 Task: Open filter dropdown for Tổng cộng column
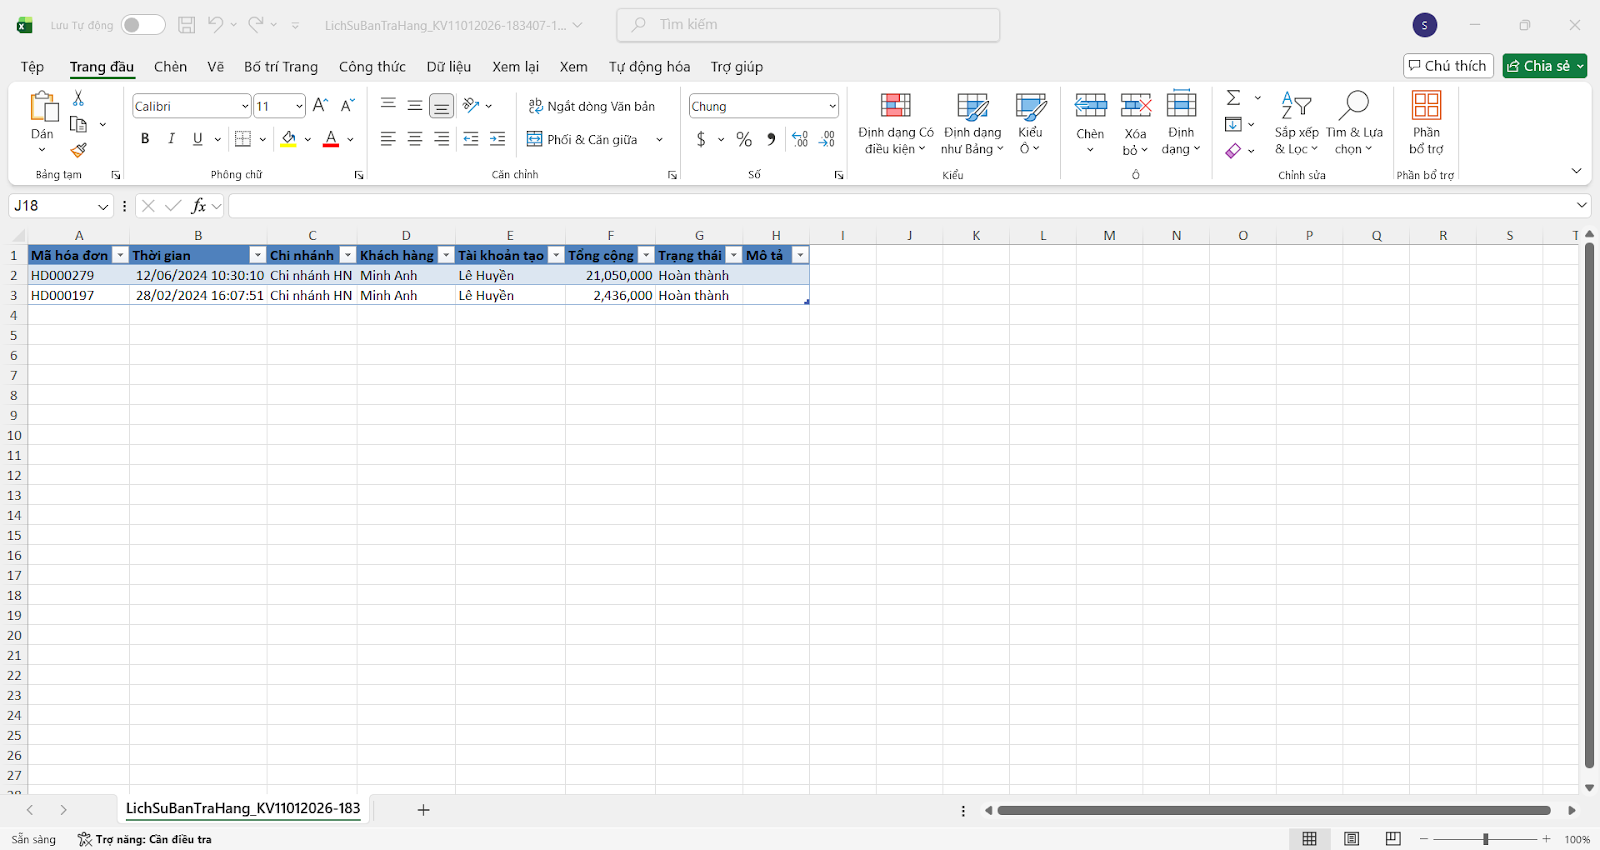pyautogui.click(x=646, y=255)
